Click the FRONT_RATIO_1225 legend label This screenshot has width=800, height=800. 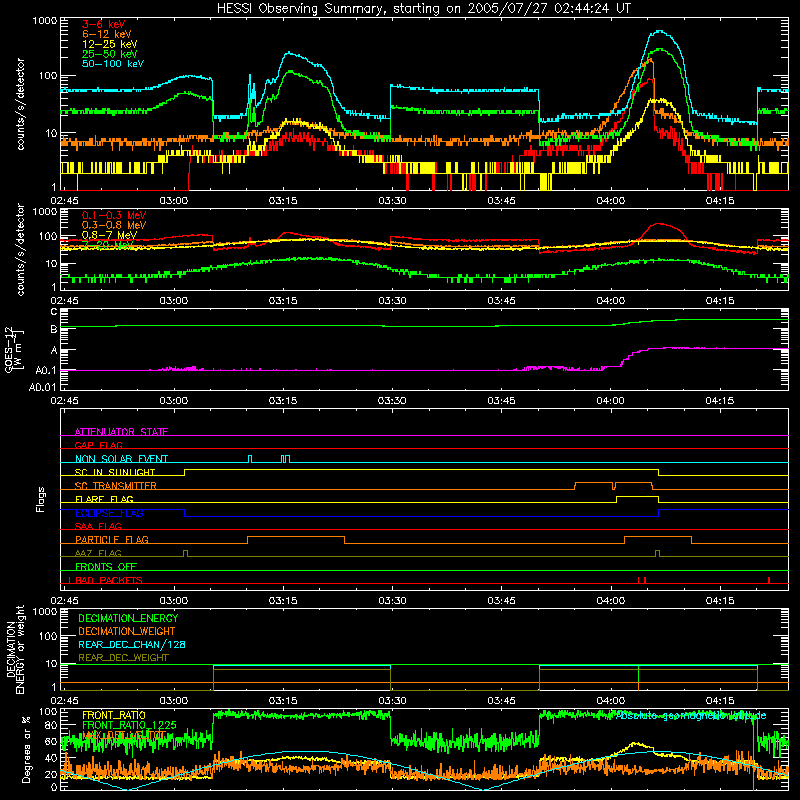coord(129,725)
